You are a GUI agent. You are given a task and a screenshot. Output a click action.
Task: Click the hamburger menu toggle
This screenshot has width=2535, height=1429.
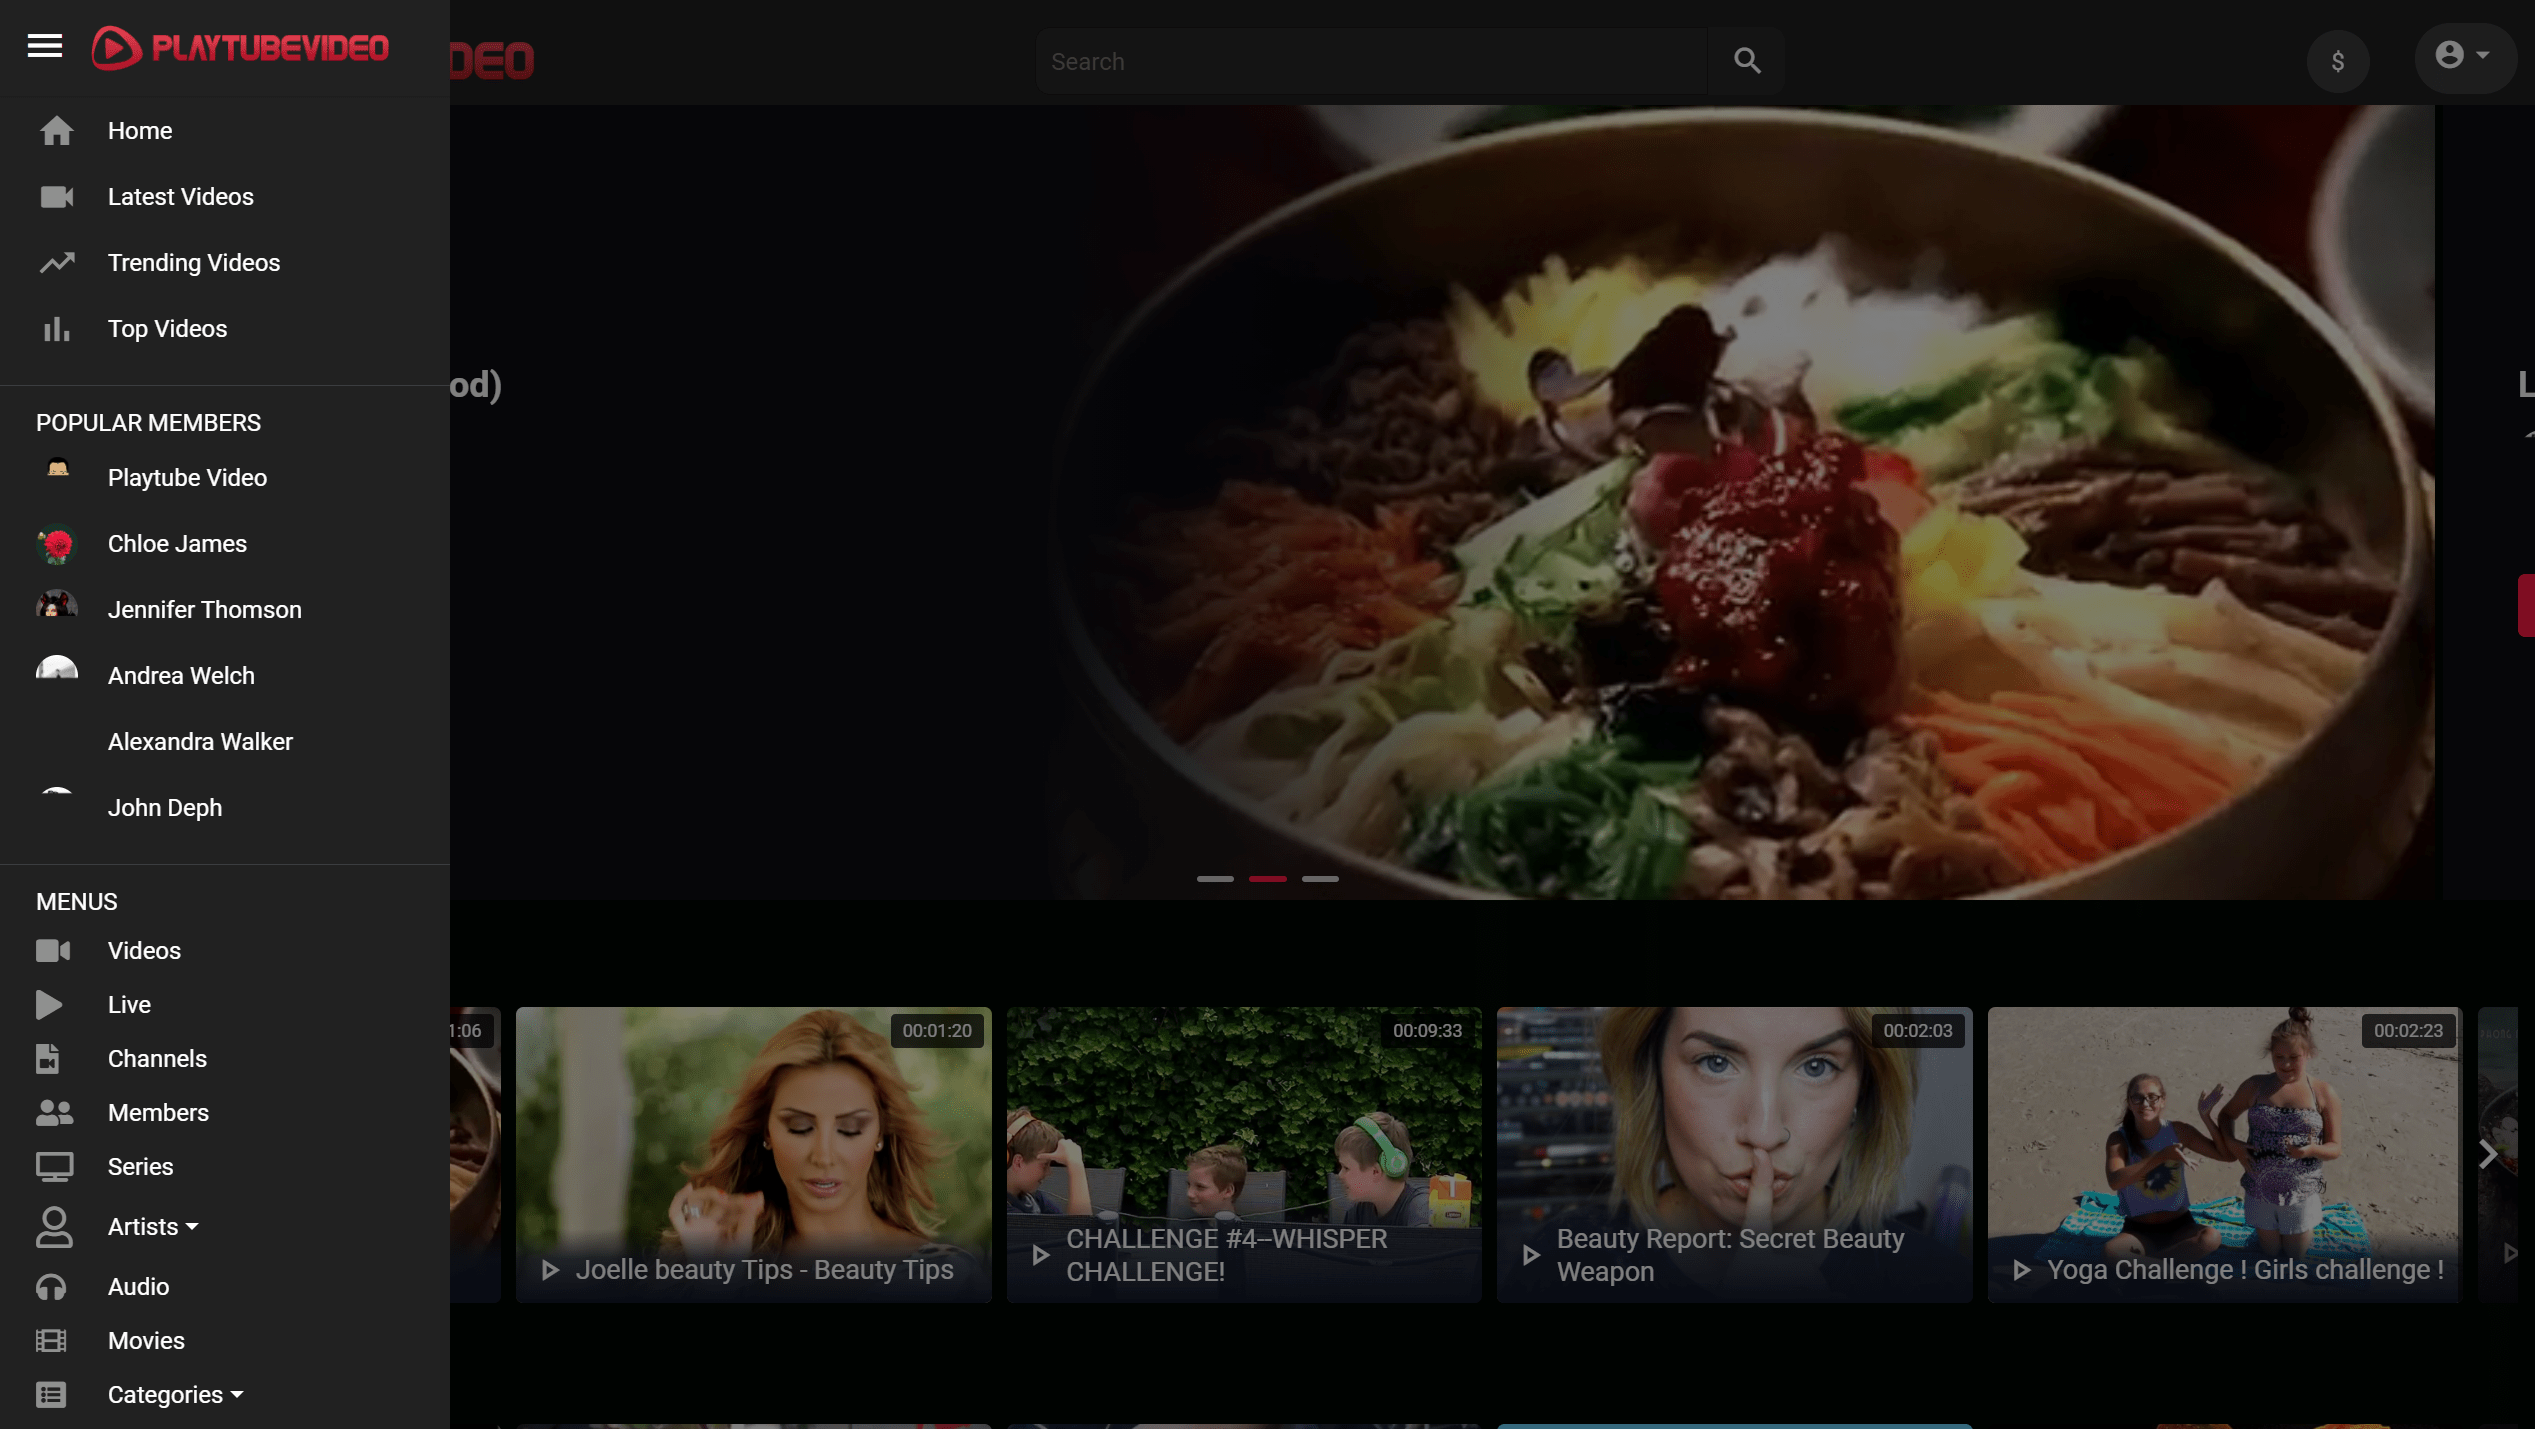click(44, 47)
